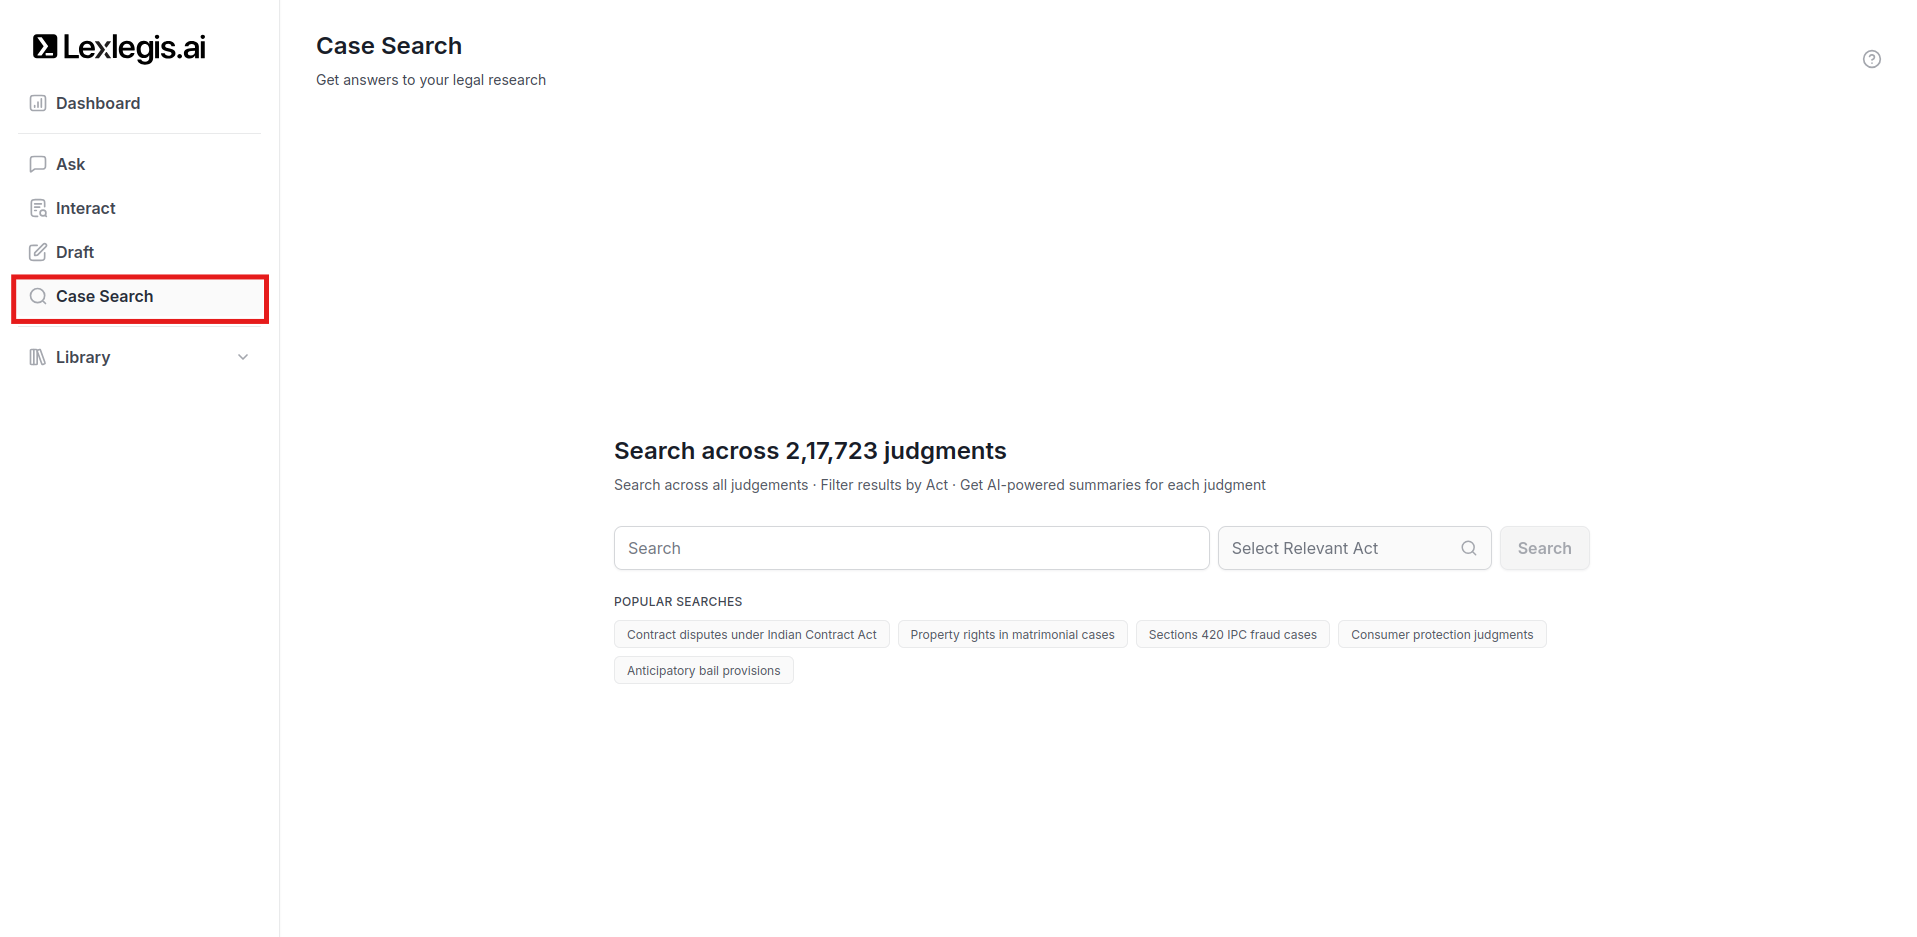This screenshot has width=1917, height=937.
Task: Click the Lexlegis.ai logo
Action: click(x=119, y=47)
